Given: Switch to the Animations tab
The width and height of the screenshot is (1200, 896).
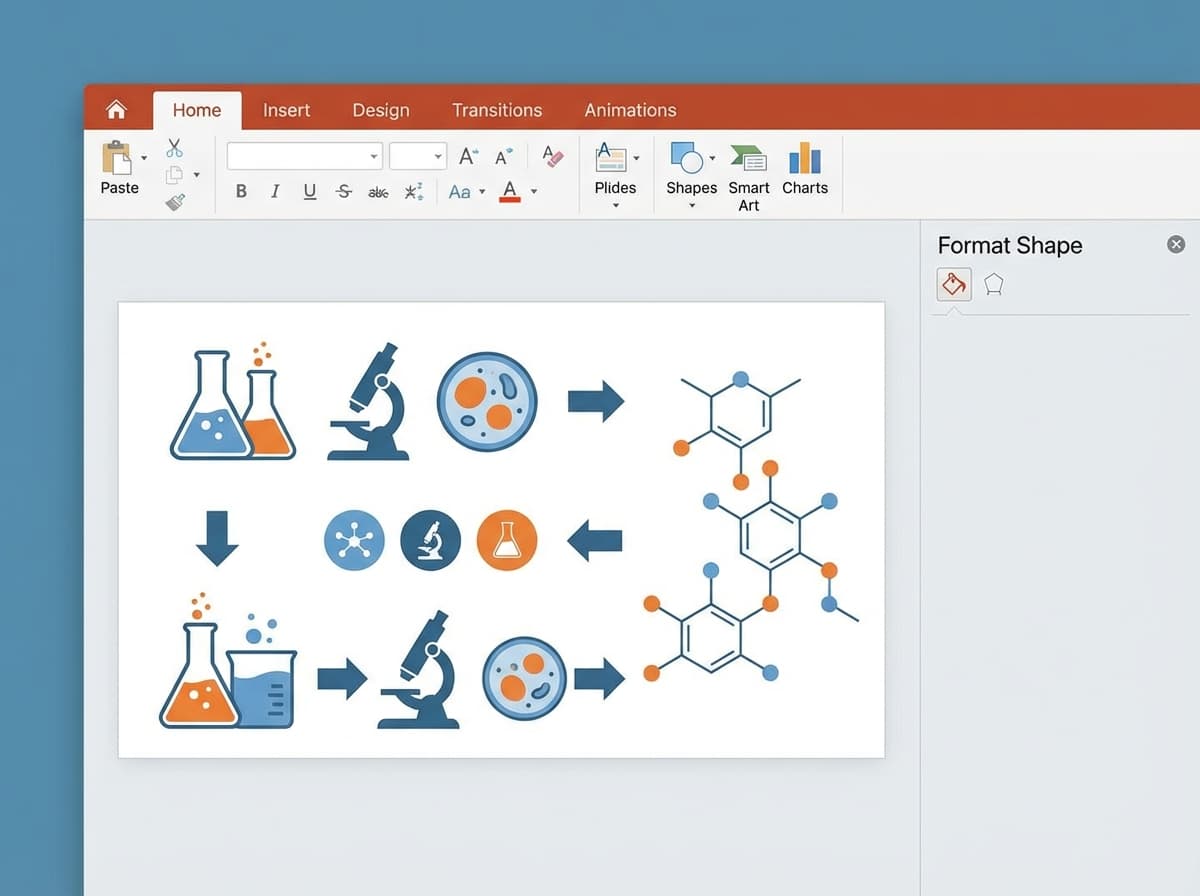Looking at the screenshot, I should [630, 110].
